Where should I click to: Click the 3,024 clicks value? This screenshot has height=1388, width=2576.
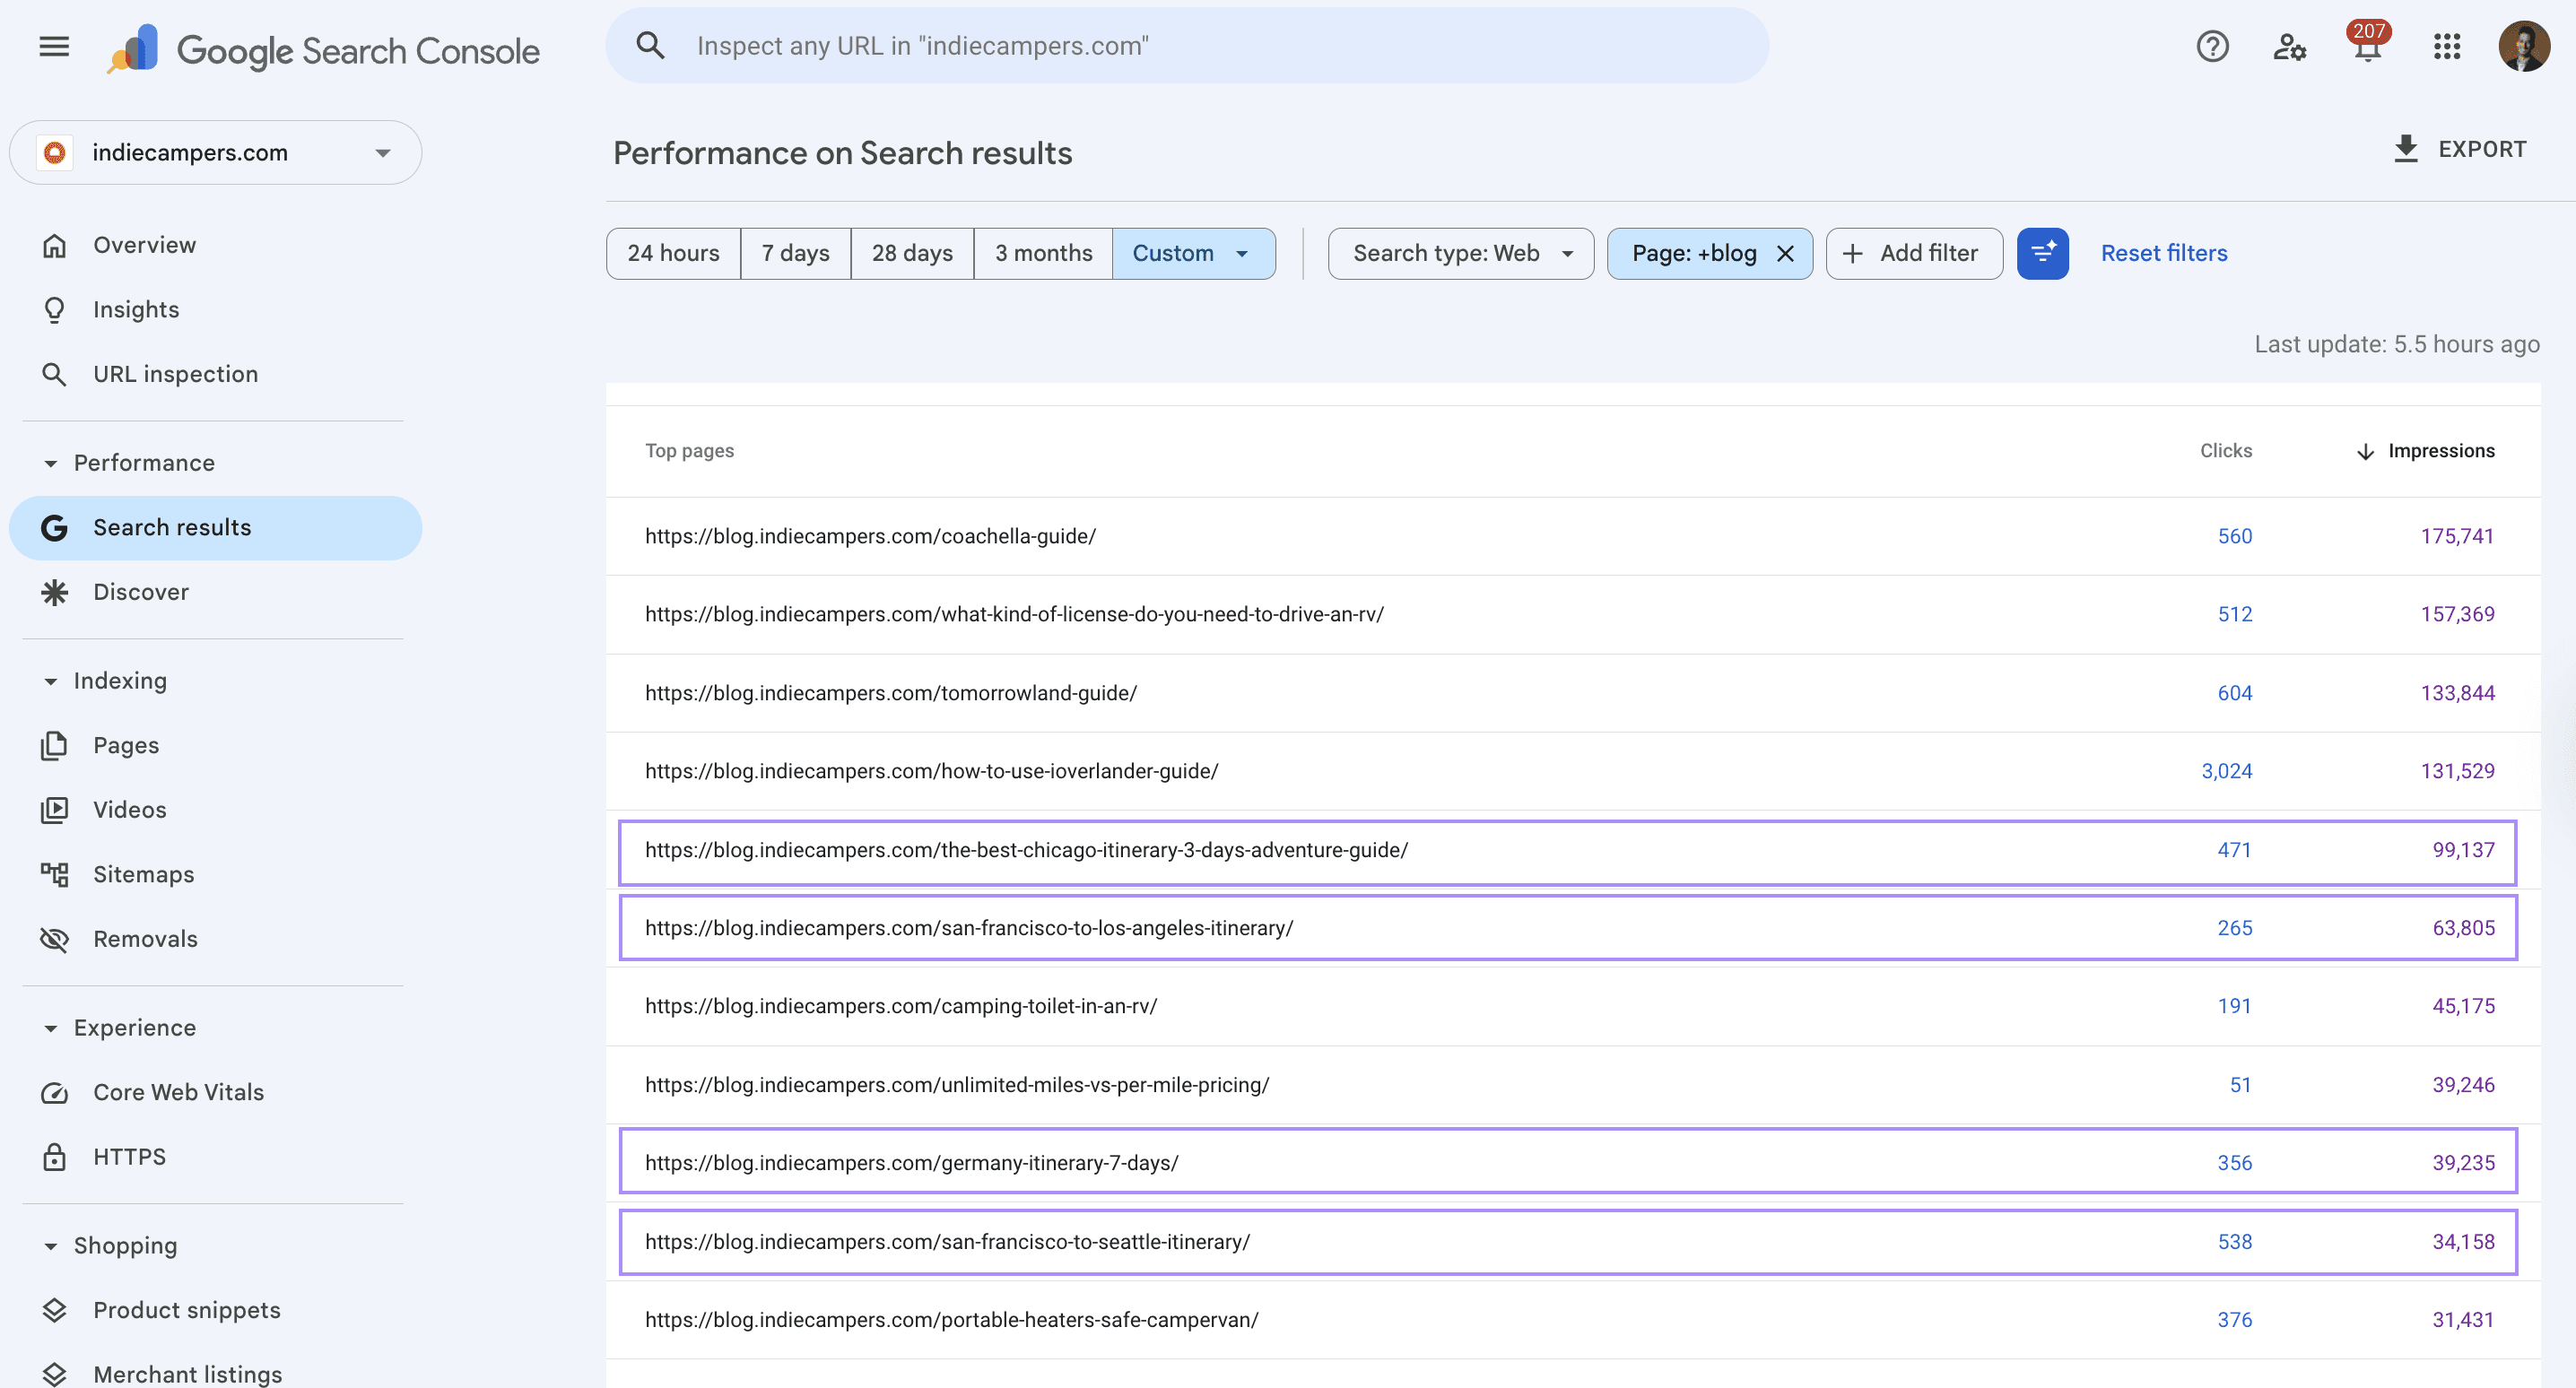2226,771
